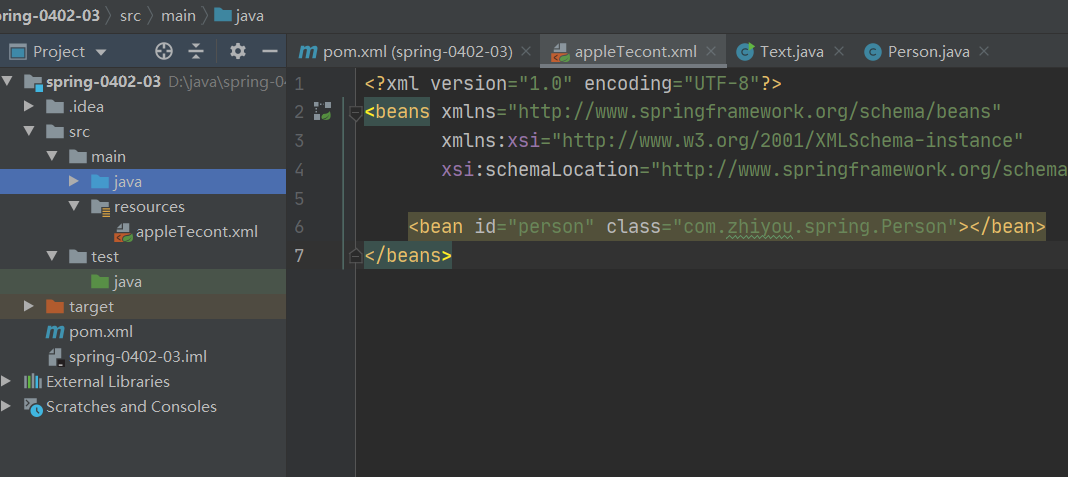Open appleTecont.xml in project tree

point(143,232)
